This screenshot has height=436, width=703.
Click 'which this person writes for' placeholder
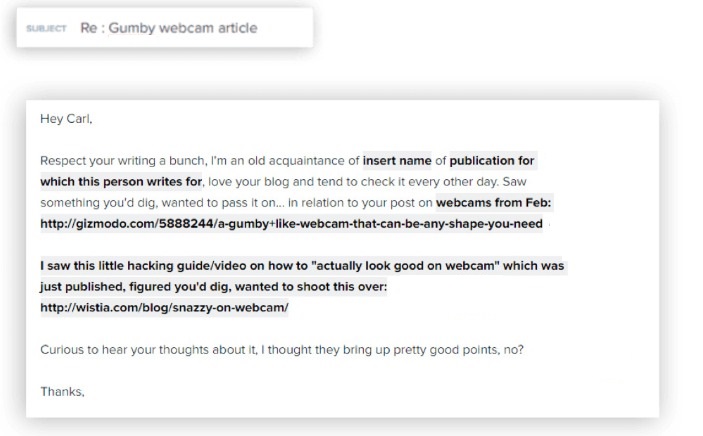pyautogui.click(x=121, y=182)
